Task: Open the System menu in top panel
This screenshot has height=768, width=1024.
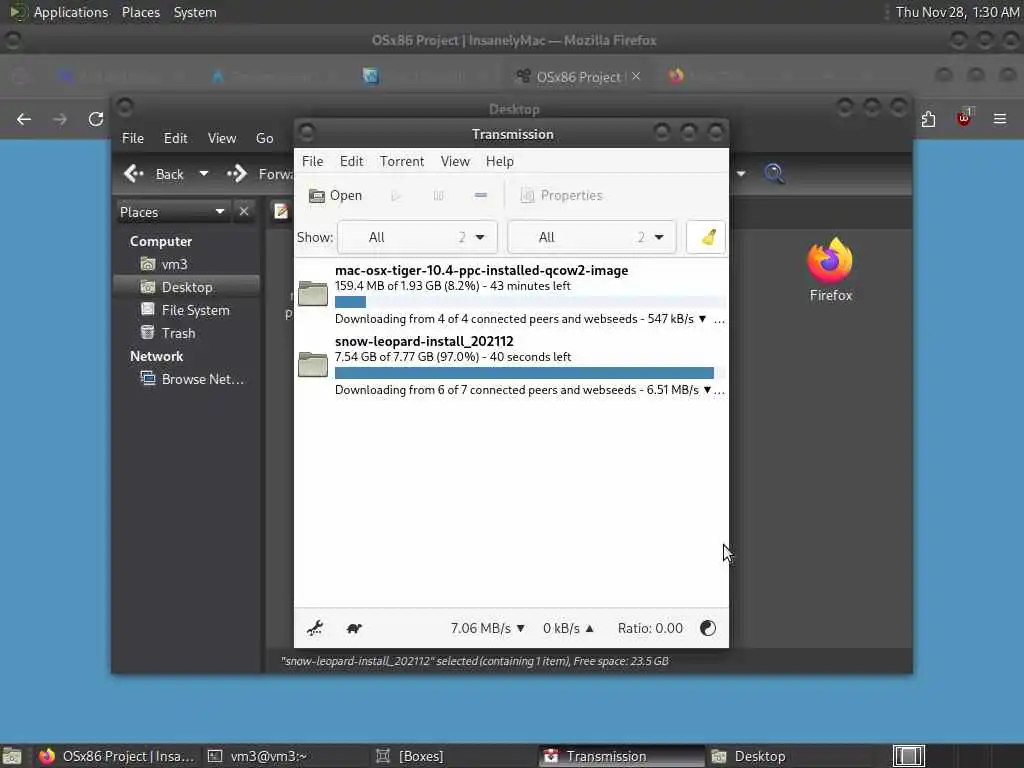Action: 195,12
